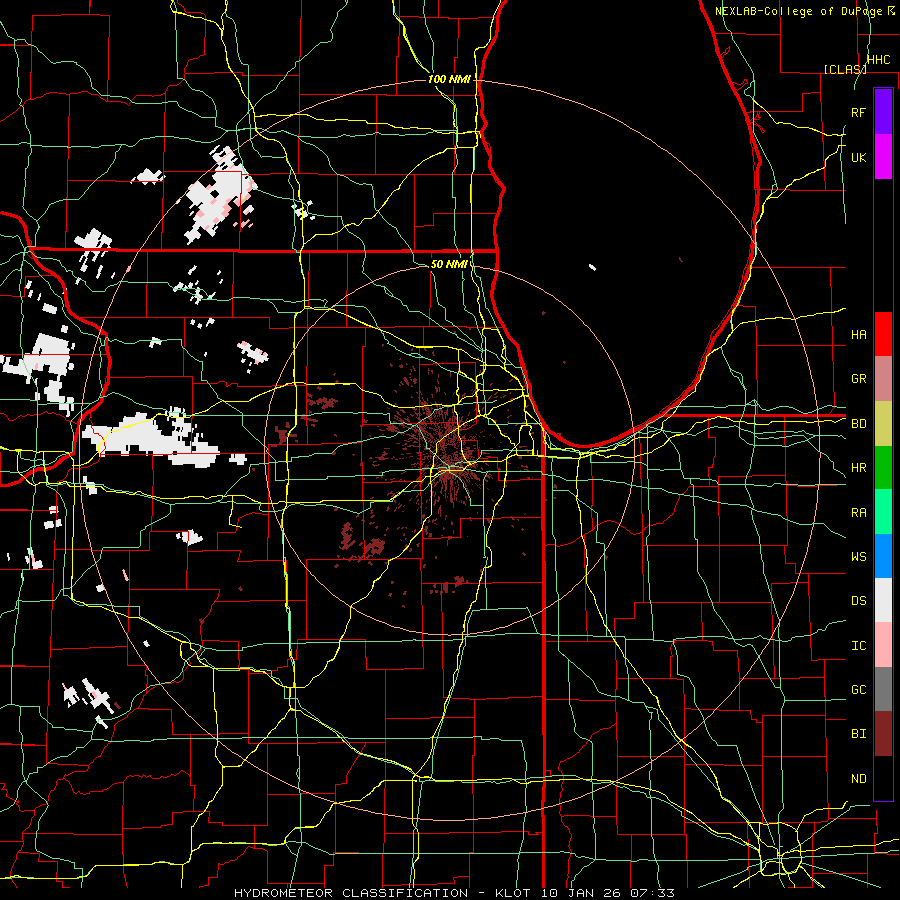
Task: Click the BI legend label
Action: coord(858,734)
